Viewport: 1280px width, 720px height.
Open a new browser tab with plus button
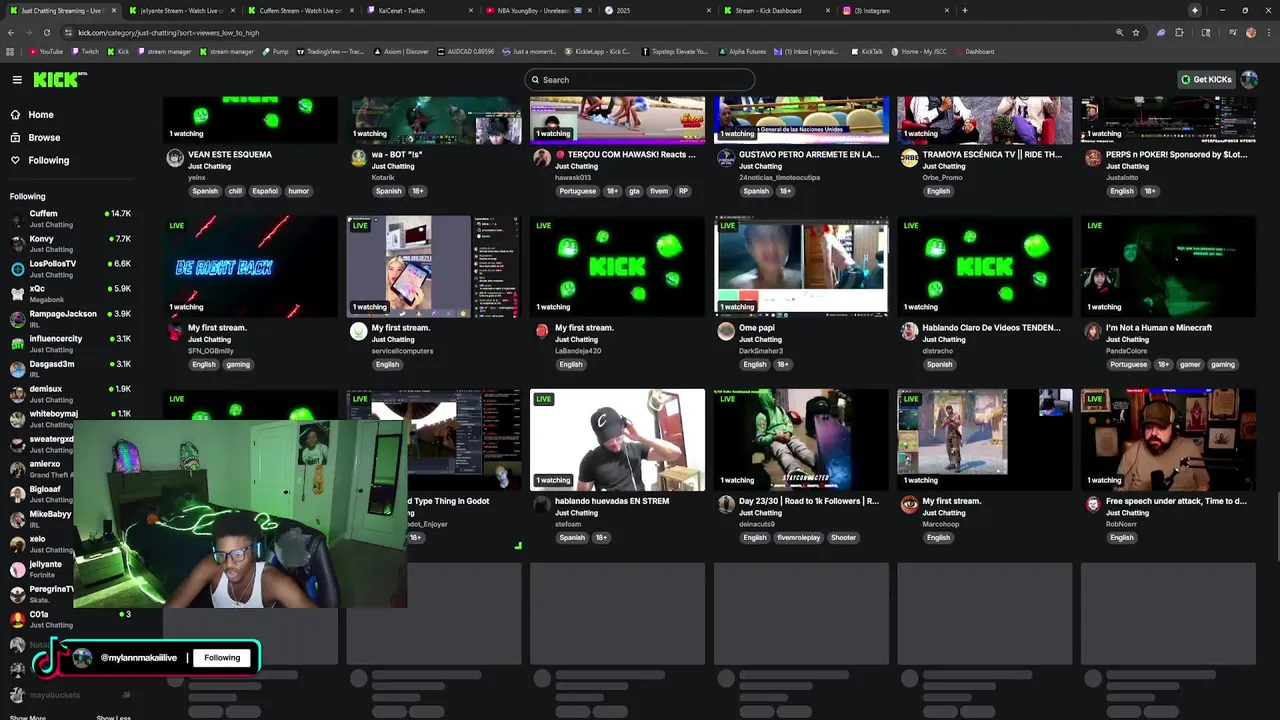[x=964, y=10]
